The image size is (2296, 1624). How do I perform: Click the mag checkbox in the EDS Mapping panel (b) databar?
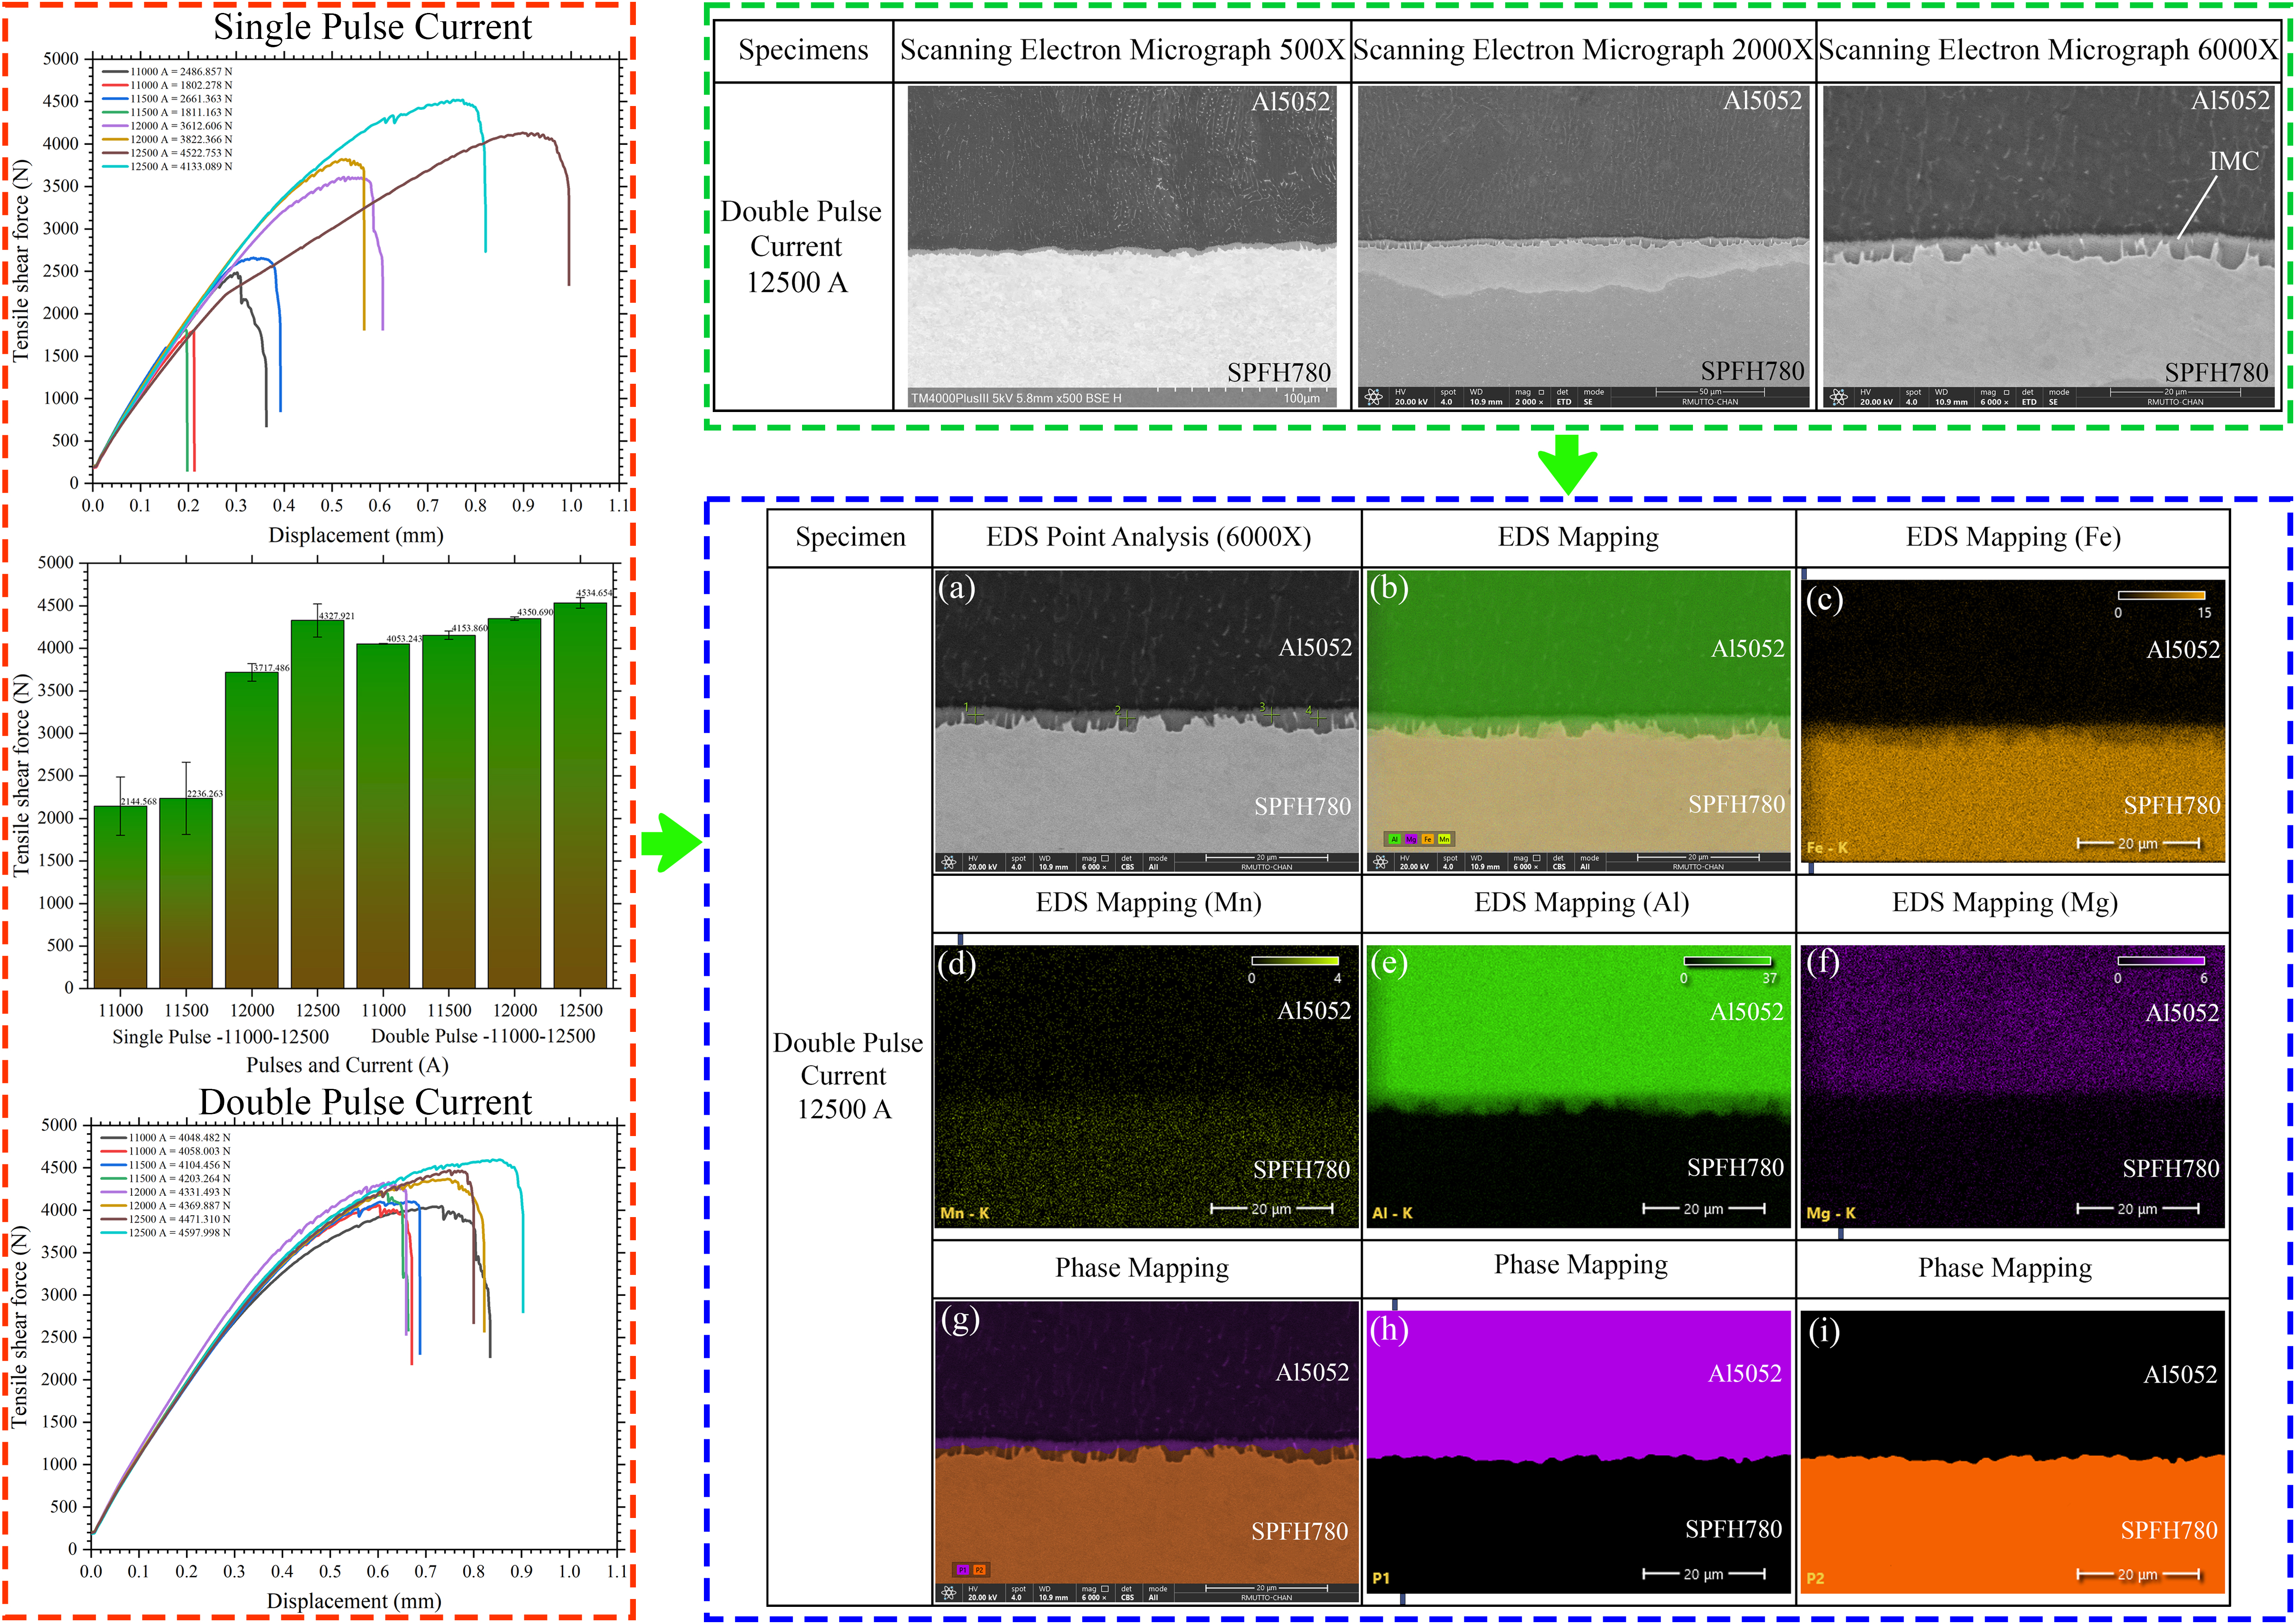1536,858
